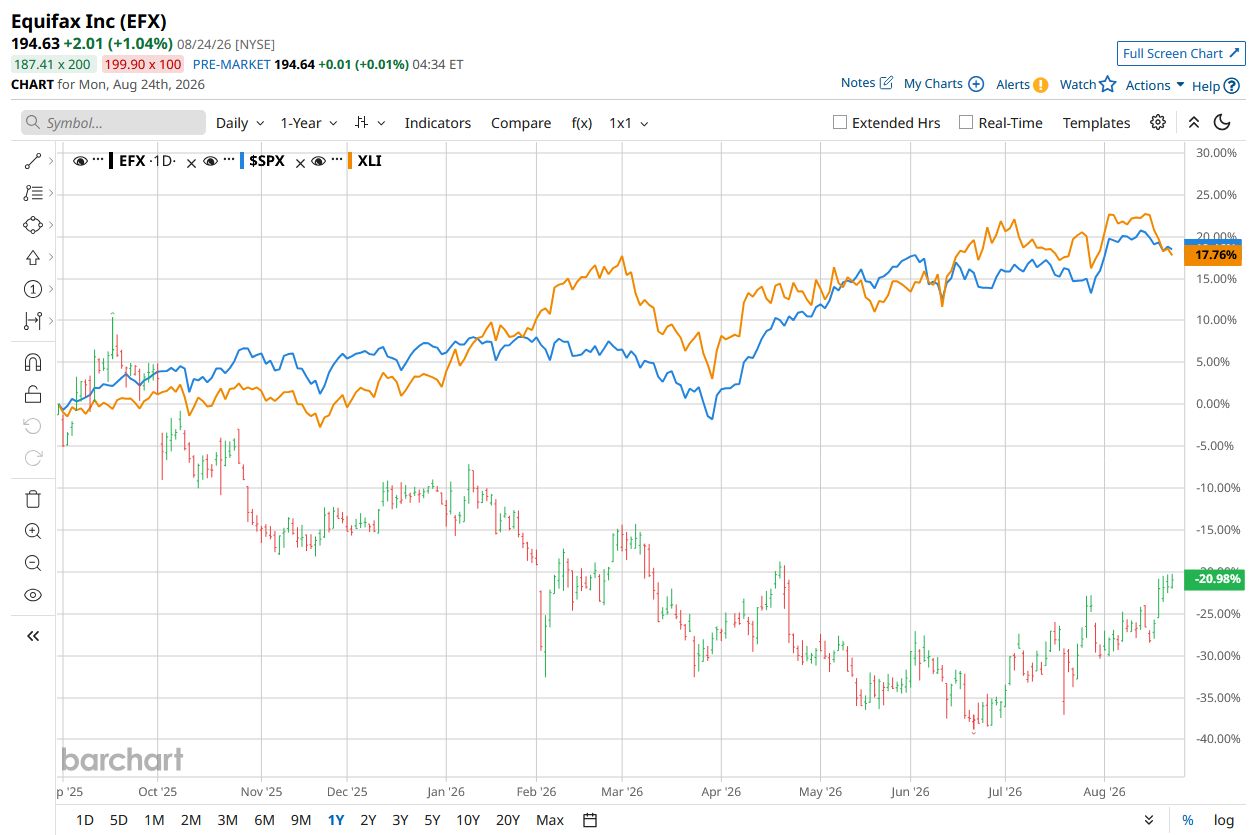Screen dimensions: 1255x835
Task: Open the Indicators menu
Action: pos(438,123)
